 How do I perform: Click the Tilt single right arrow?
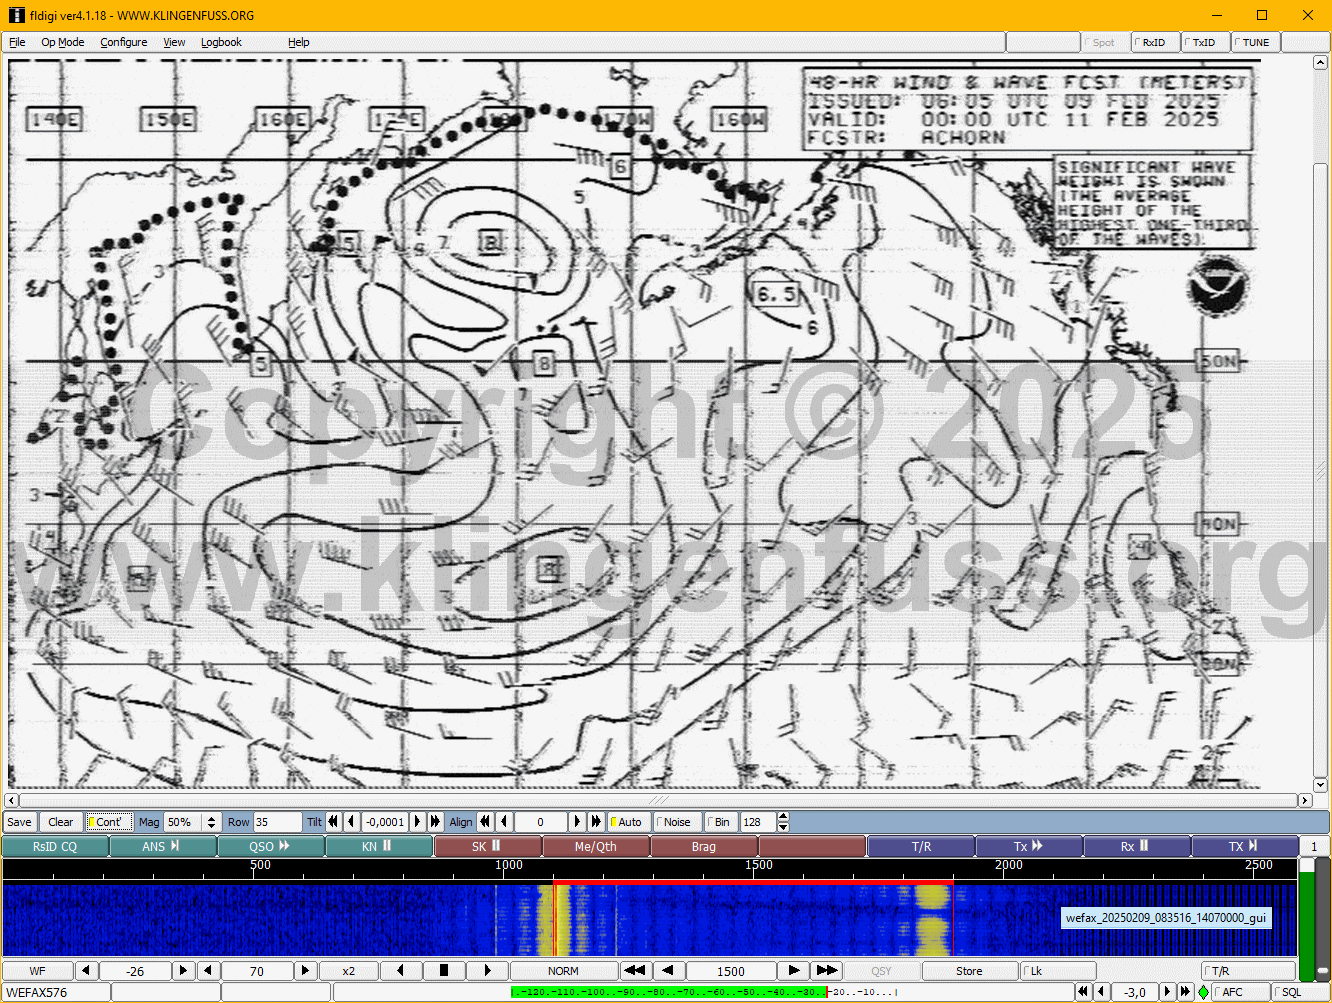pyautogui.click(x=418, y=822)
